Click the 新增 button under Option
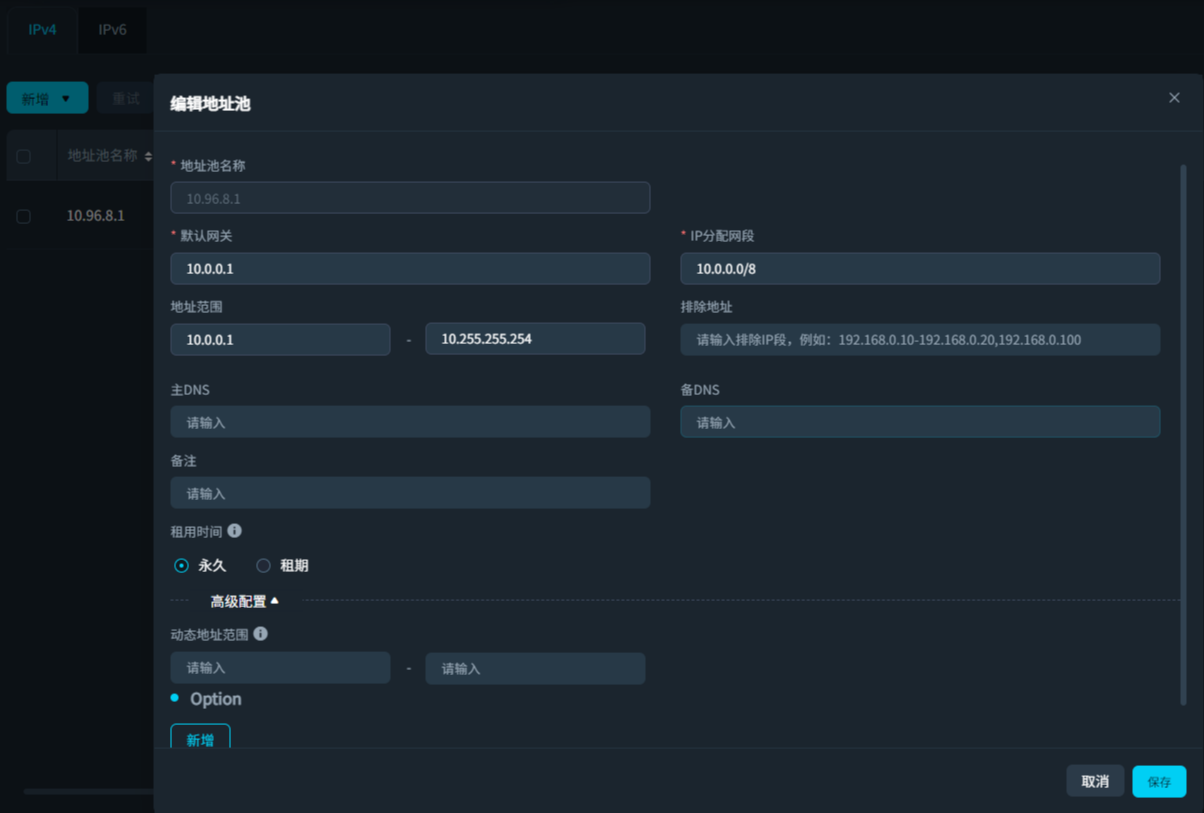The width and height of the screenshot is (1204, 813). click(x=200, y=739)
